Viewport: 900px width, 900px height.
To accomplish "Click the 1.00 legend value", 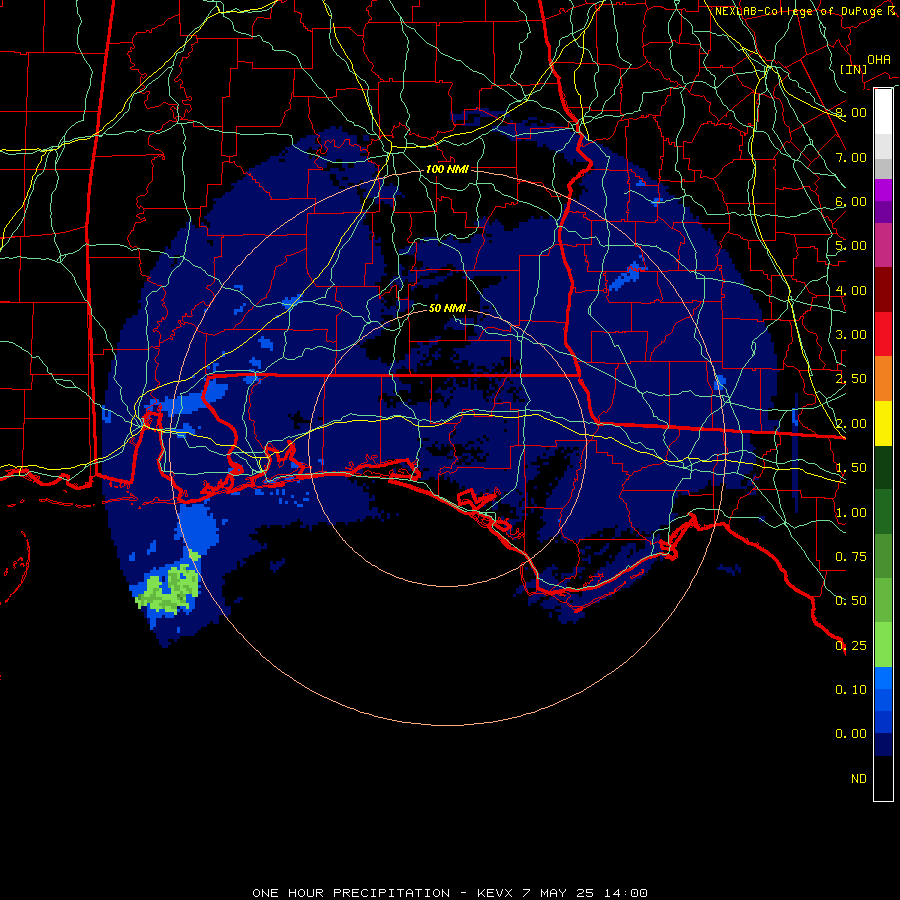I will [x=851, y=513].
